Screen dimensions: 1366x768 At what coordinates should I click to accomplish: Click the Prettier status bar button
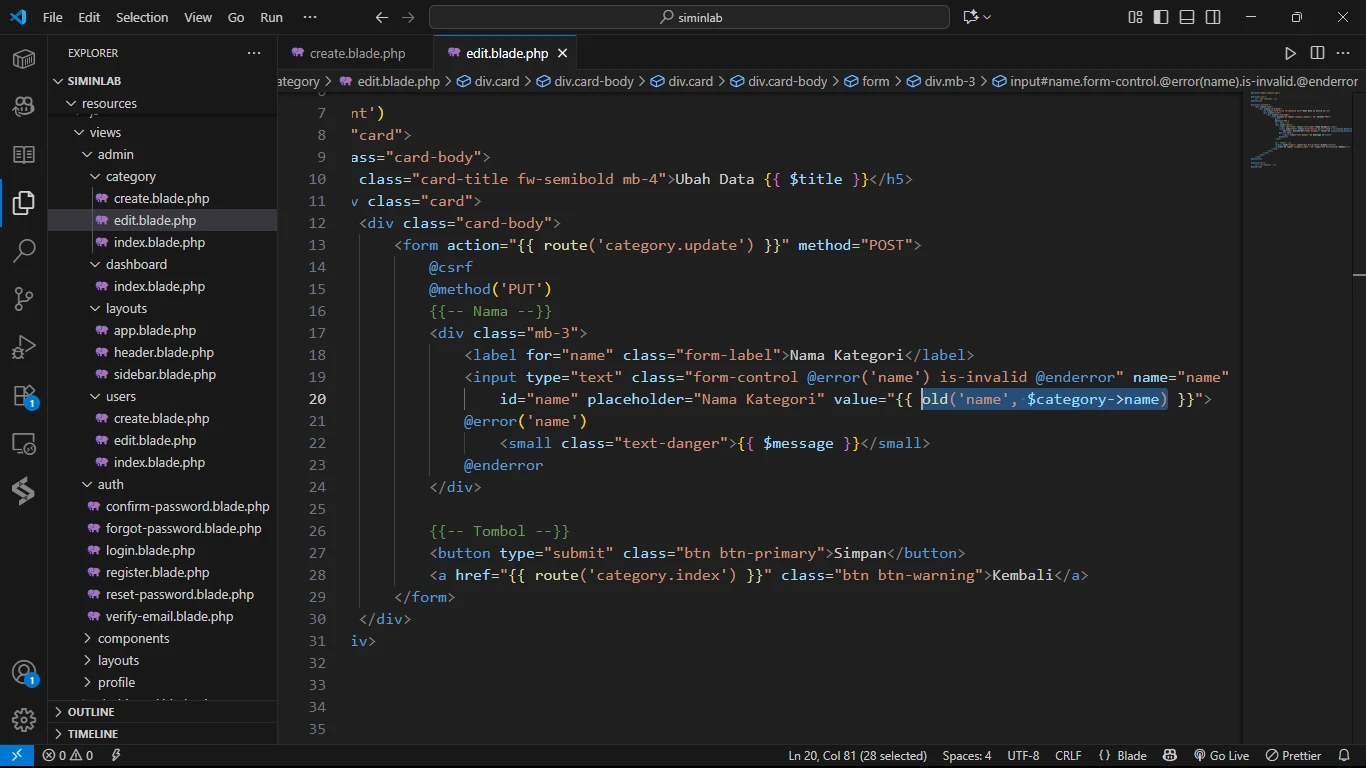tap(1293, 756)
